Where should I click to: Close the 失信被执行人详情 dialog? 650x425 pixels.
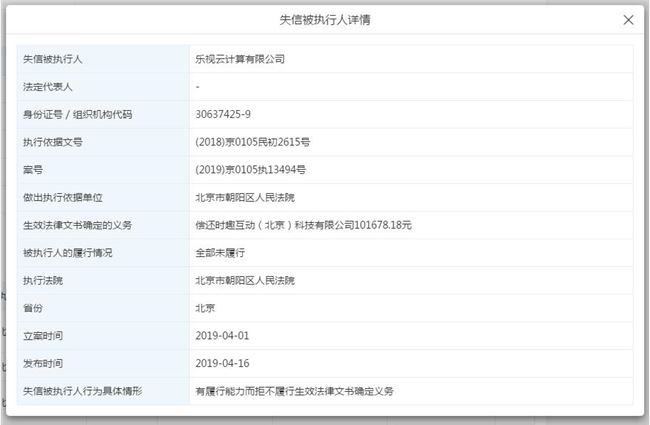[628, 19]
